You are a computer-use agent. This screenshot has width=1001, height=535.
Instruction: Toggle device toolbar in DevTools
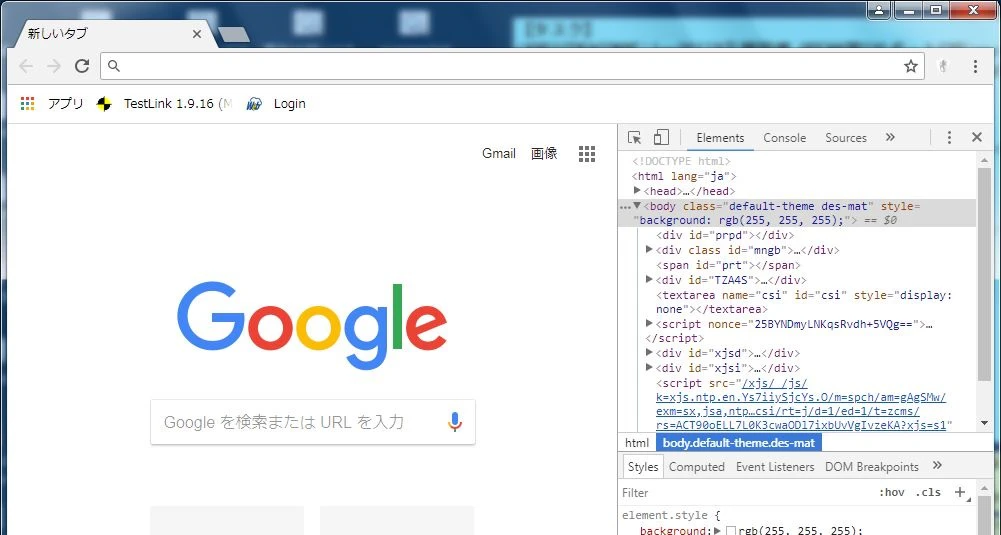tap(661, 137)
